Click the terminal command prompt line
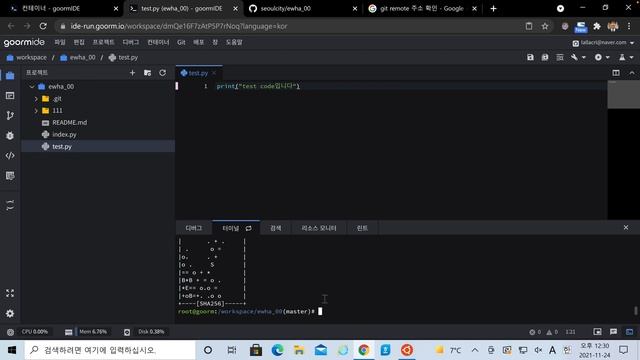This screenshot has width=640, height=360. pos(250,311)
